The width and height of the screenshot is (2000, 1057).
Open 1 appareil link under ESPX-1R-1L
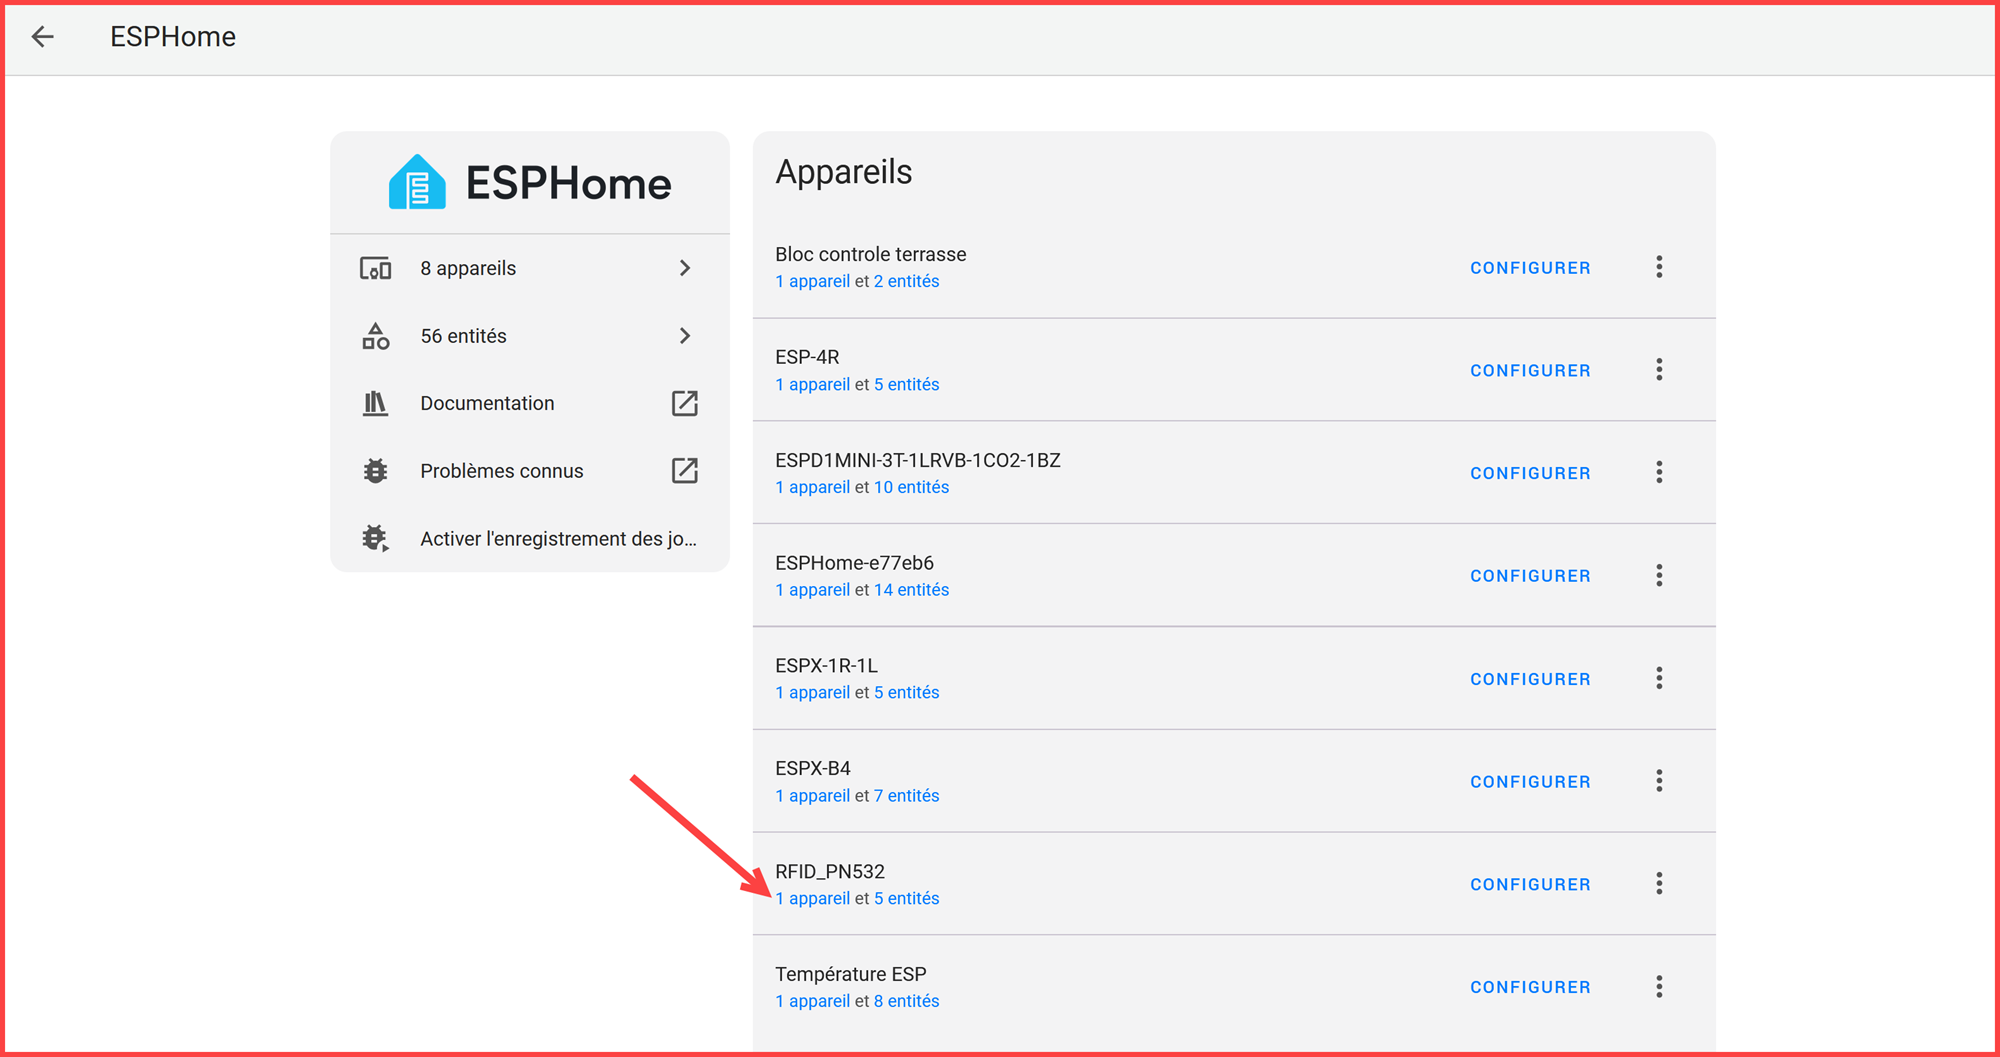click(813, 692)
